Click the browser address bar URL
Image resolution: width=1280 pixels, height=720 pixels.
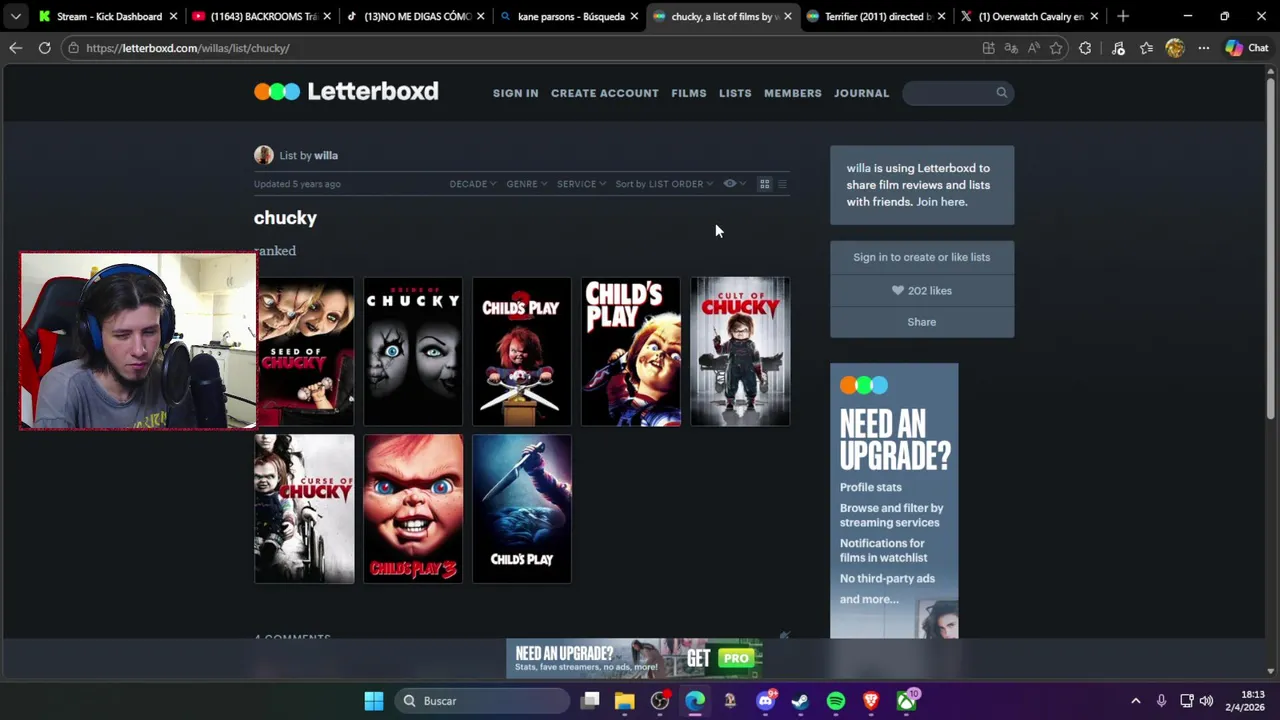coord(188,48)
